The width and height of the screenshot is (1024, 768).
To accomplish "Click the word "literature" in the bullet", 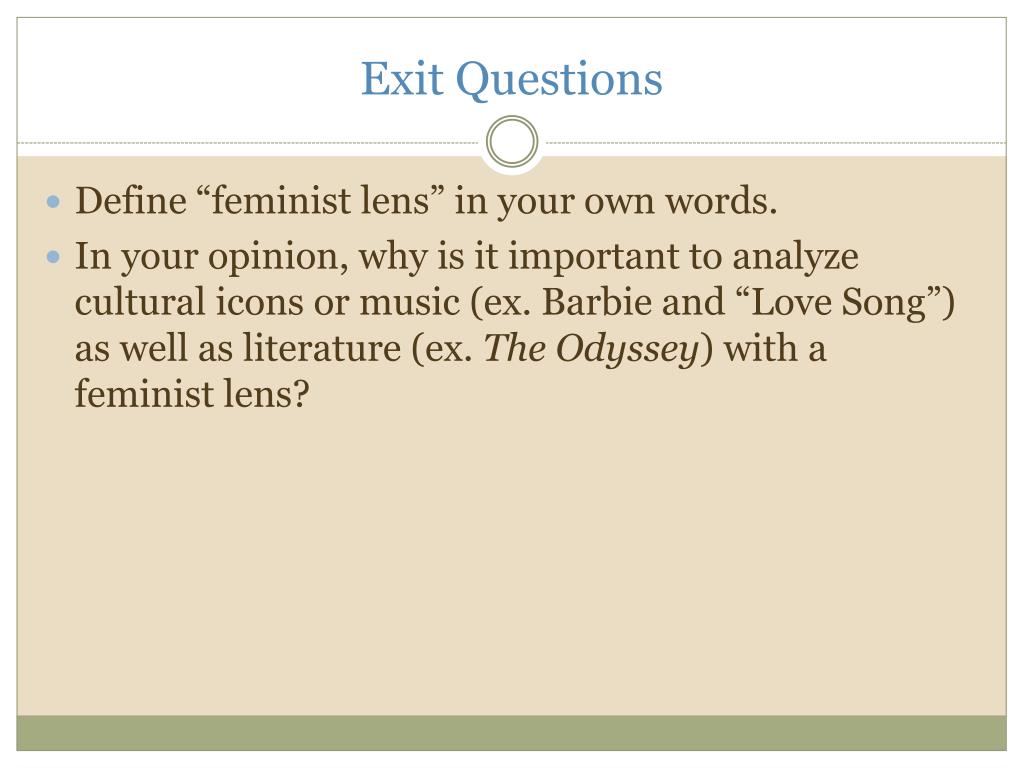I will click(x=322, y=348).
